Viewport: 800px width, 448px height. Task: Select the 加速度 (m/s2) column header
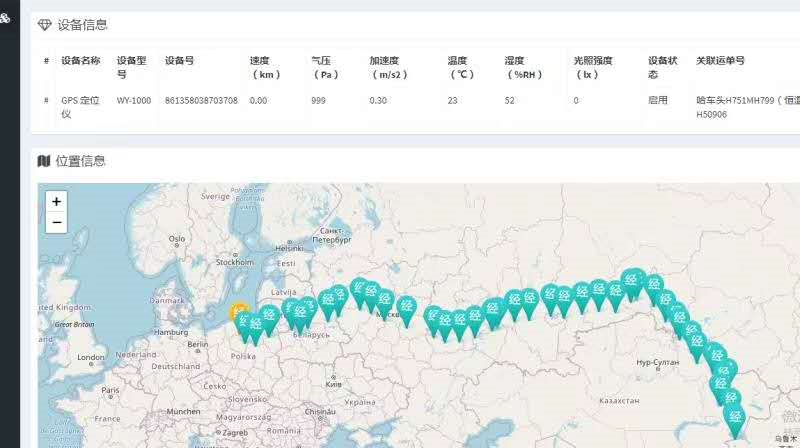[x=389, y=67]
